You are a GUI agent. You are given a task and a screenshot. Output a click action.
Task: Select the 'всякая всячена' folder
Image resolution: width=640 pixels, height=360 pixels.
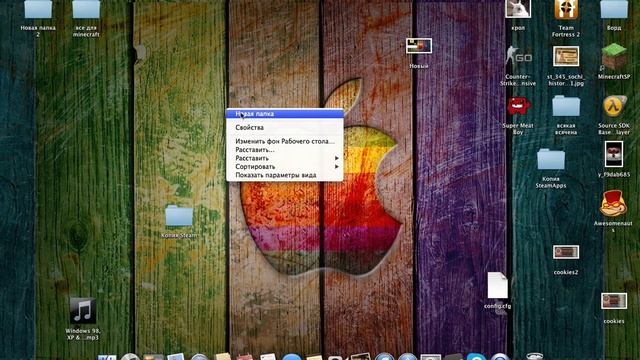[x=566, y=106]
